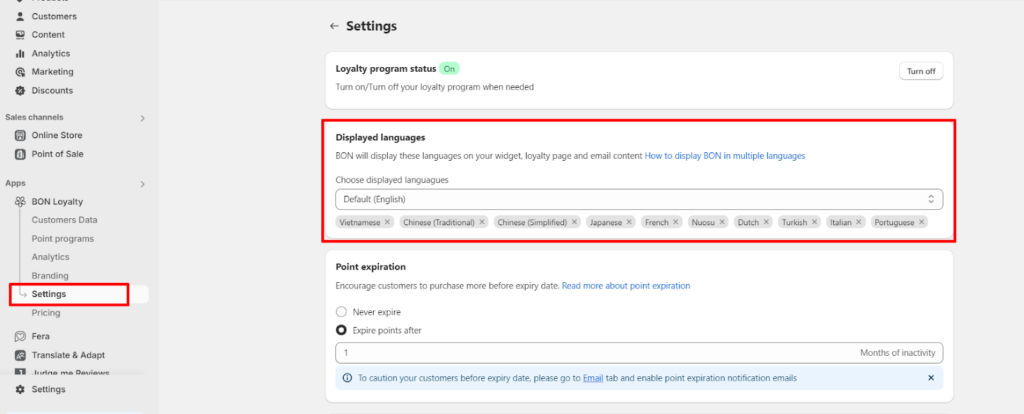Turn off the loyalty program
The image size is (1024, 414).
(921, 71)
